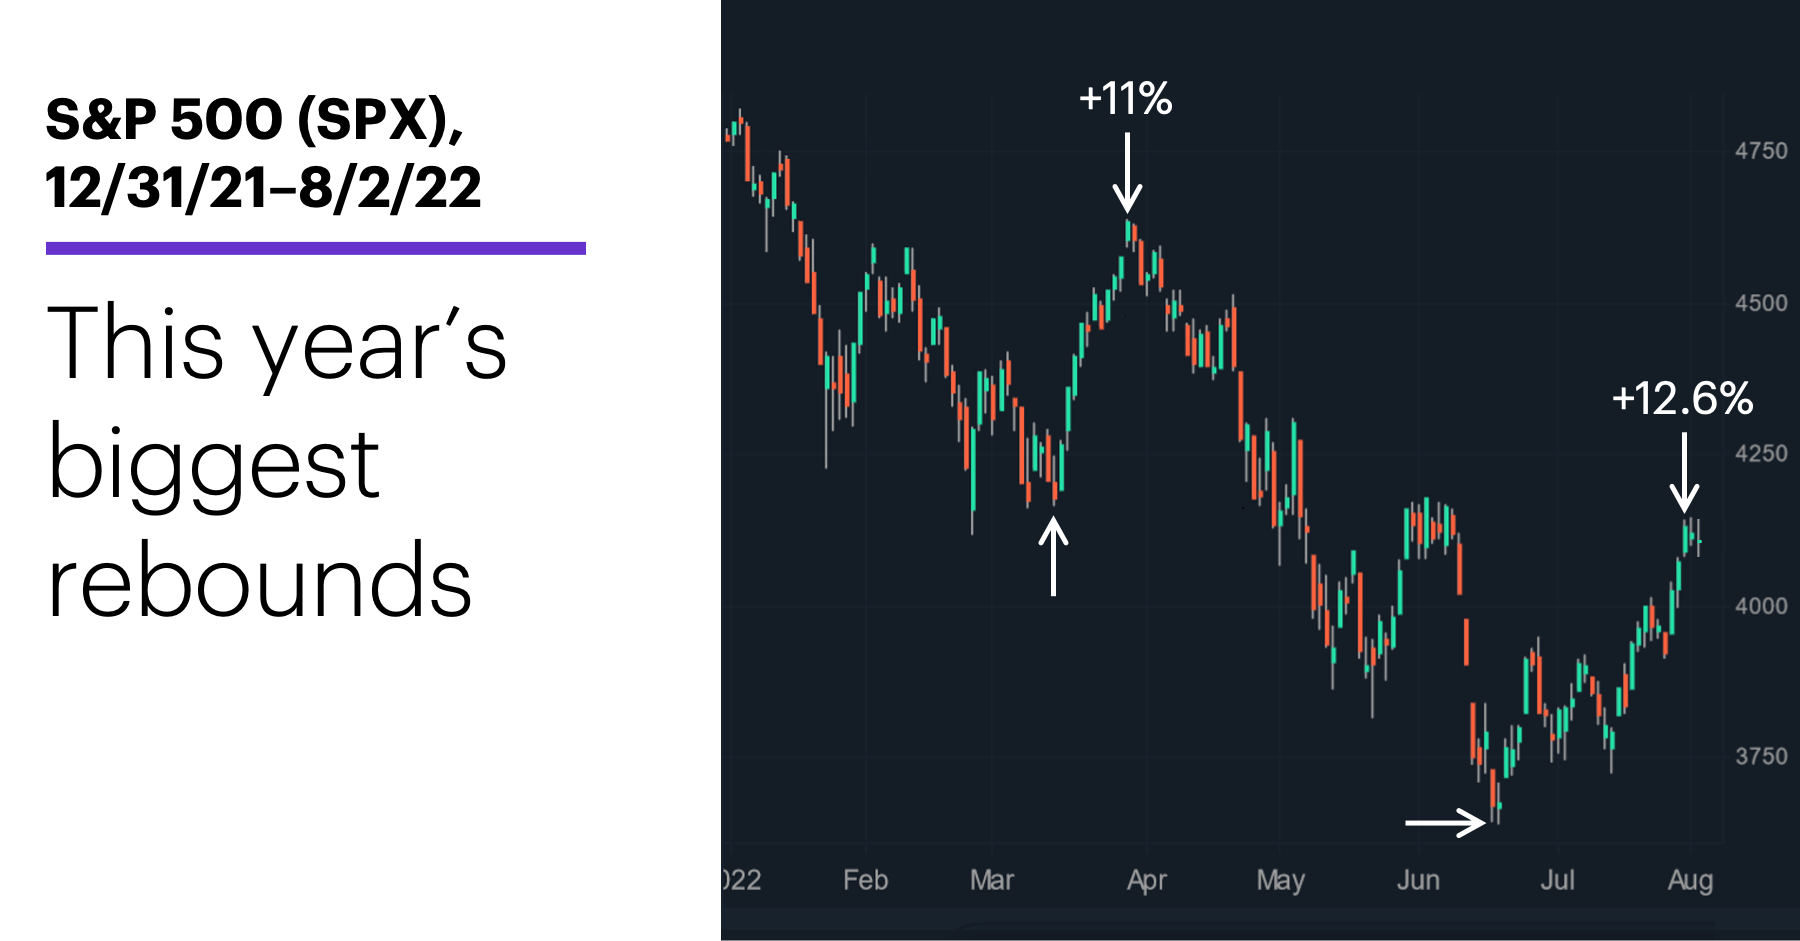Click the 4000 price axis label
Screen dimensions: 1800x941
tap(1761, 606)
